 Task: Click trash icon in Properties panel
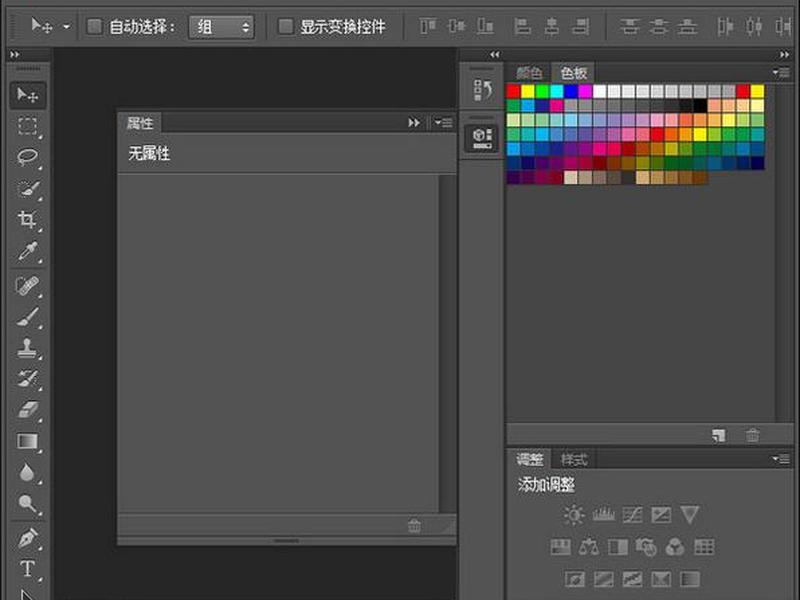pos(414,526)
